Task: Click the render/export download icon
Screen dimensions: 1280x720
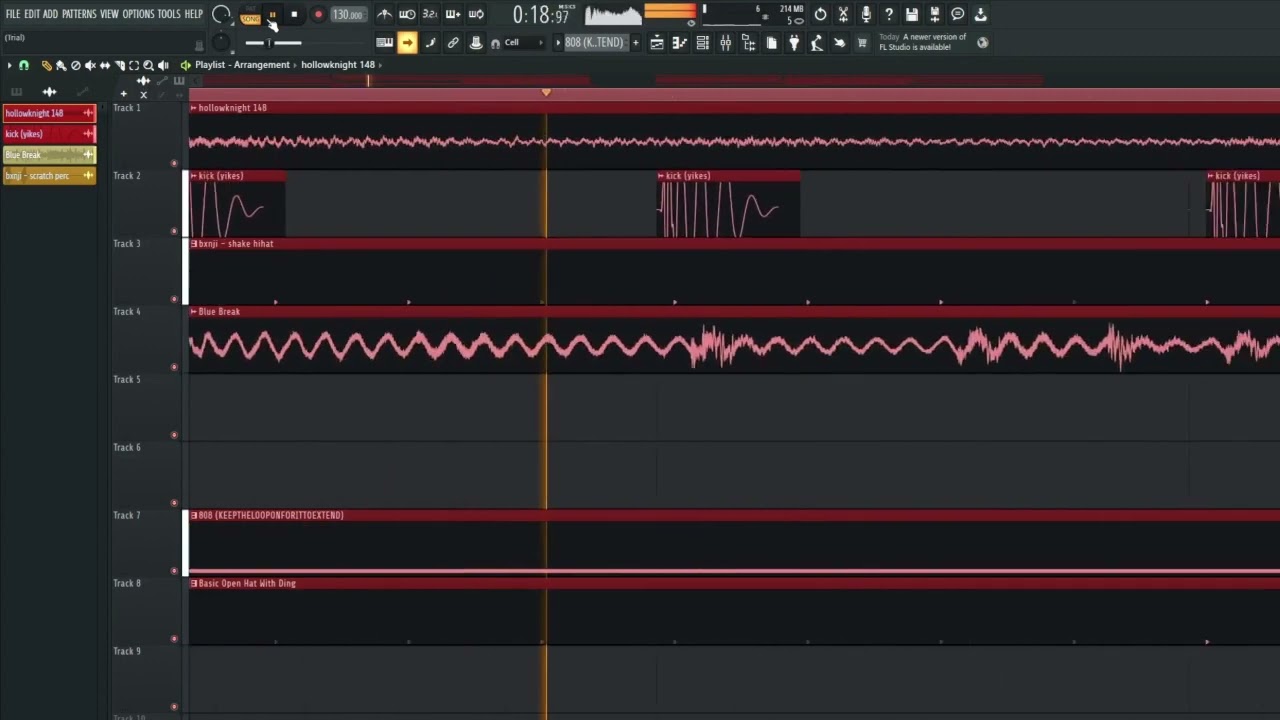Action: 981,15
